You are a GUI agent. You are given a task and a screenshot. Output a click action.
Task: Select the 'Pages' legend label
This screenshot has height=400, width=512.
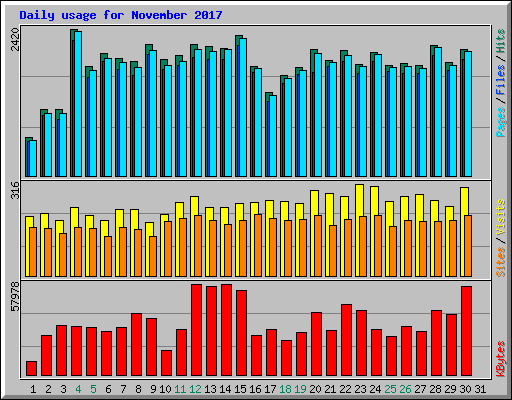[501, 122]
